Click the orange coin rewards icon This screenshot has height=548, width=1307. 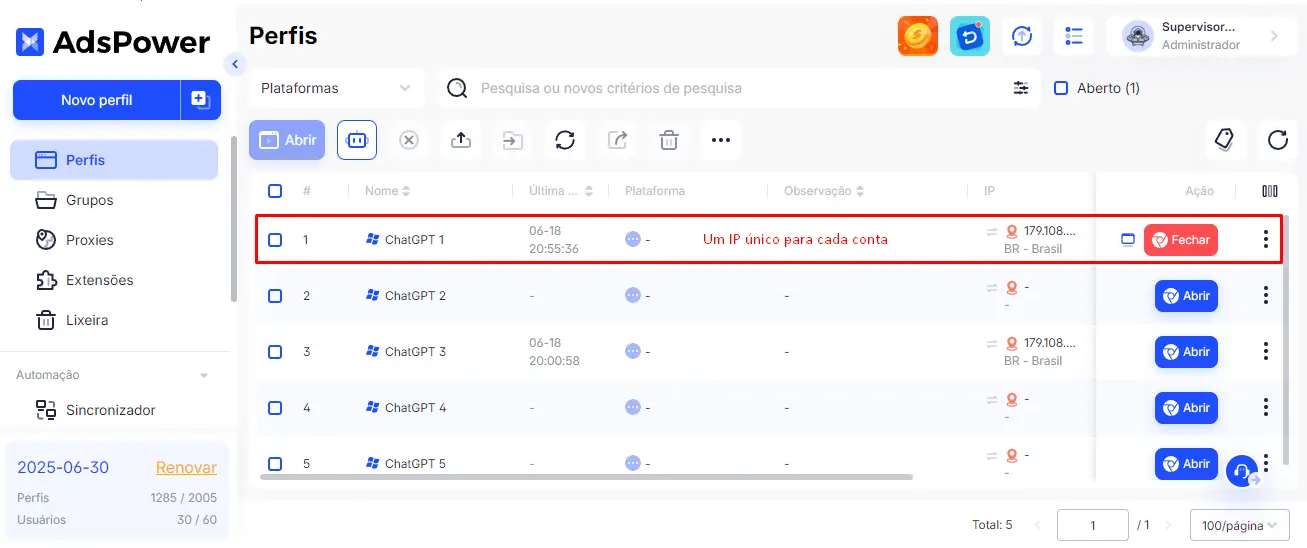[x=917, y=36]
